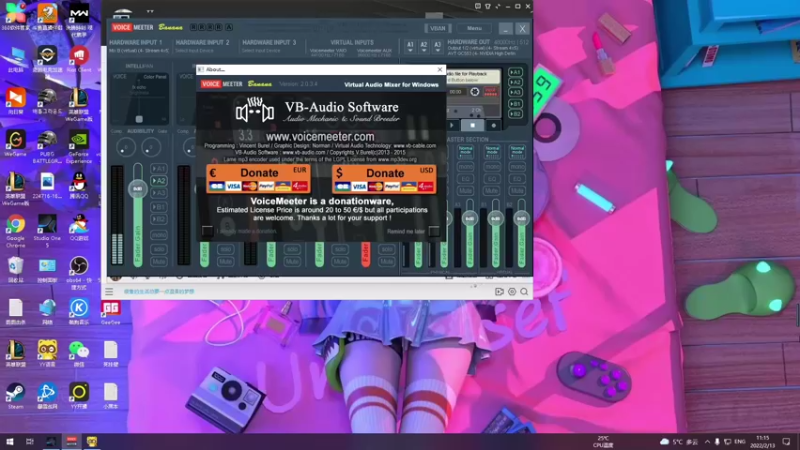800x450 pixels.
Task: Open Riot Client desktop shortcut
Action: click(79, 59)
